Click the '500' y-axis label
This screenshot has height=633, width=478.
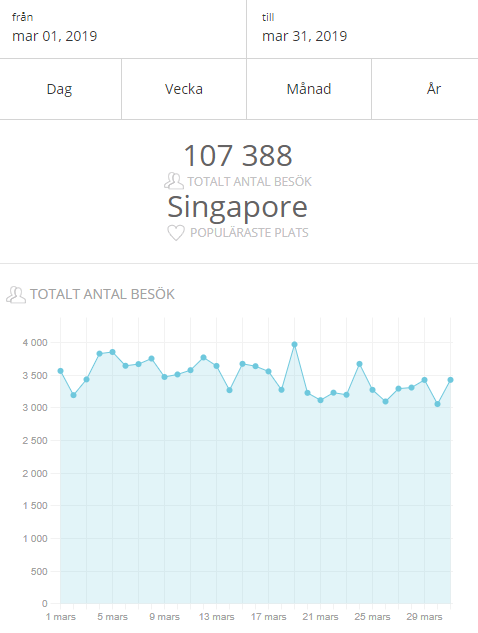[39, 571]
